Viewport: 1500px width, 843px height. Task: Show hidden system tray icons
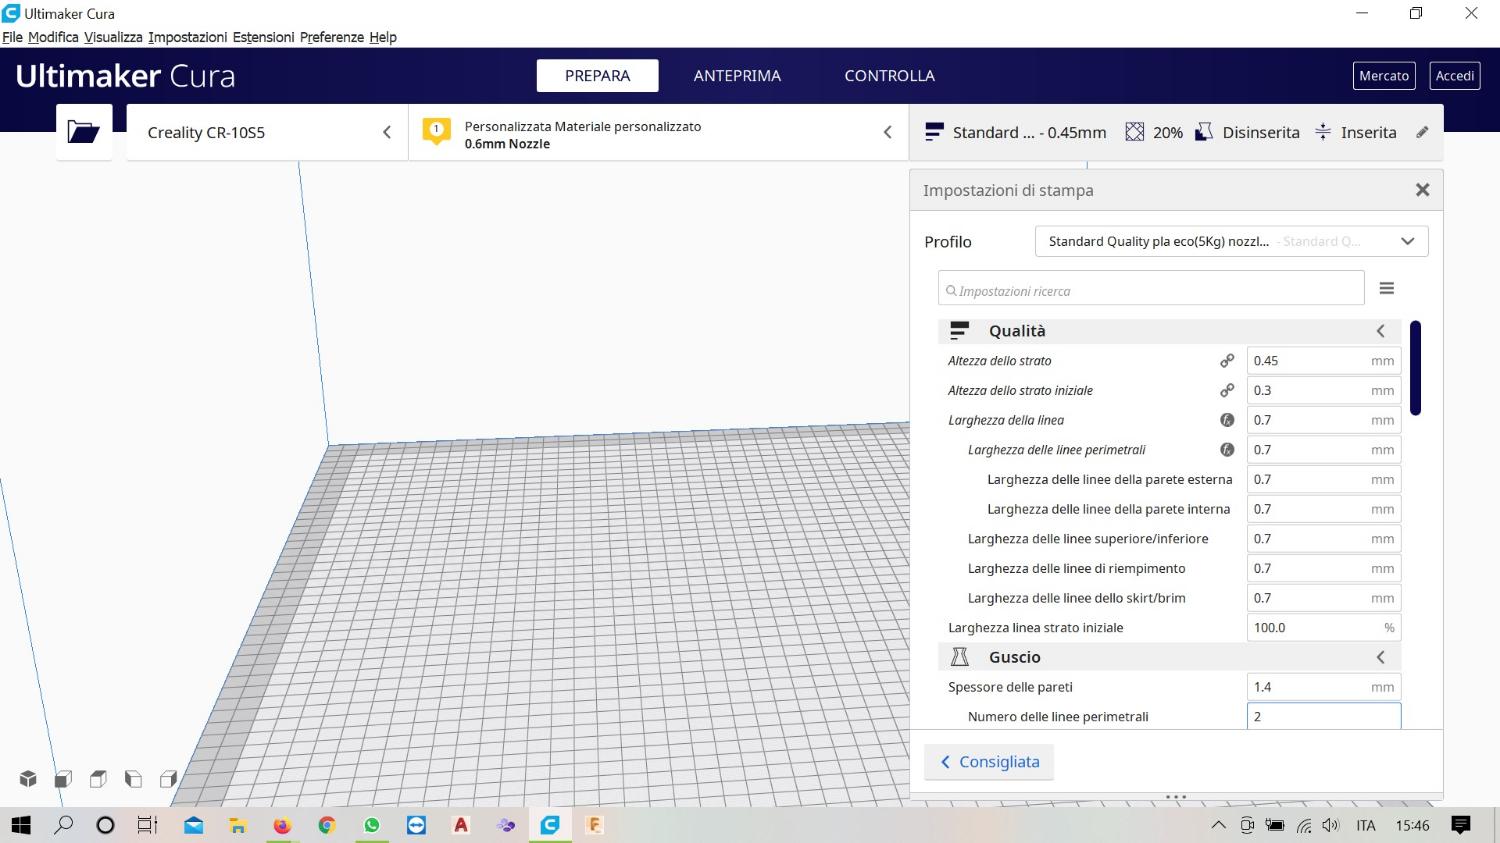(1218, 825)
